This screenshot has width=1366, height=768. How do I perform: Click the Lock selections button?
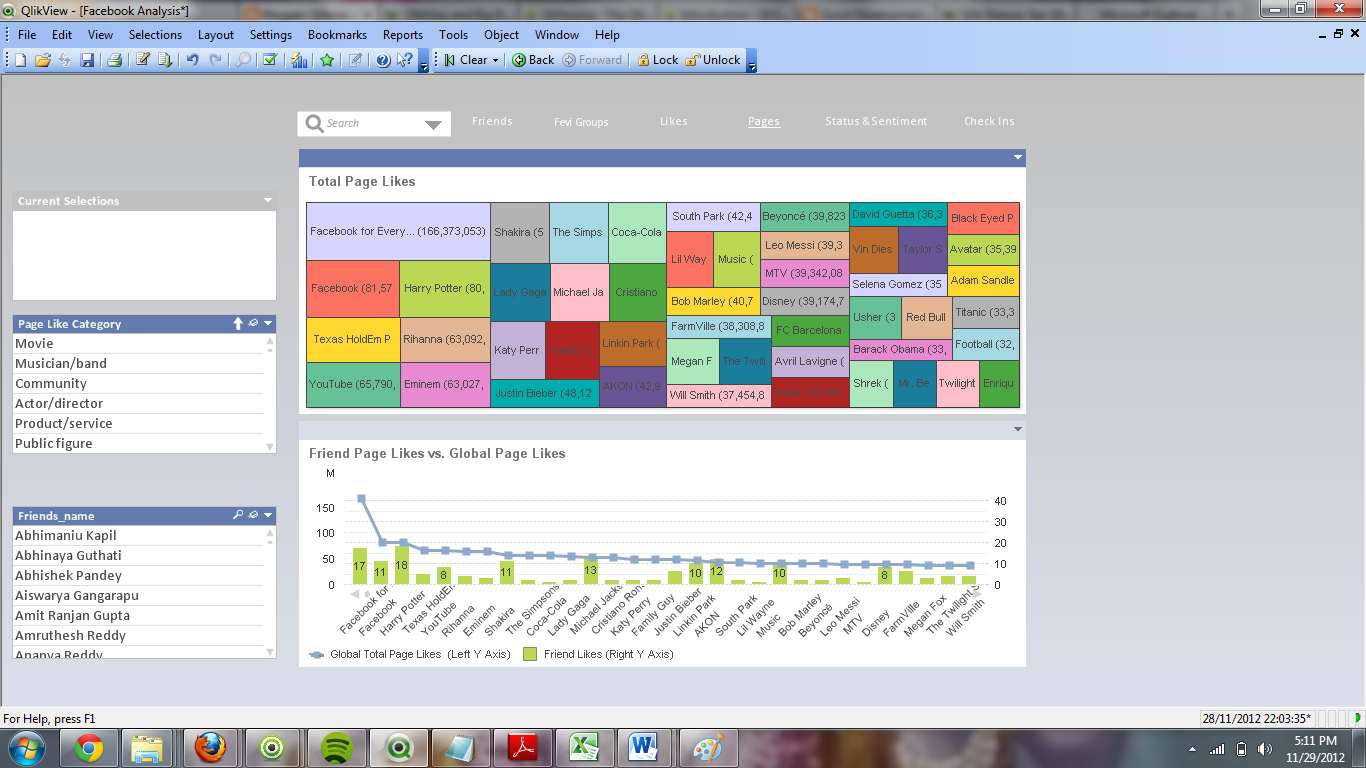tap(657, 60)
